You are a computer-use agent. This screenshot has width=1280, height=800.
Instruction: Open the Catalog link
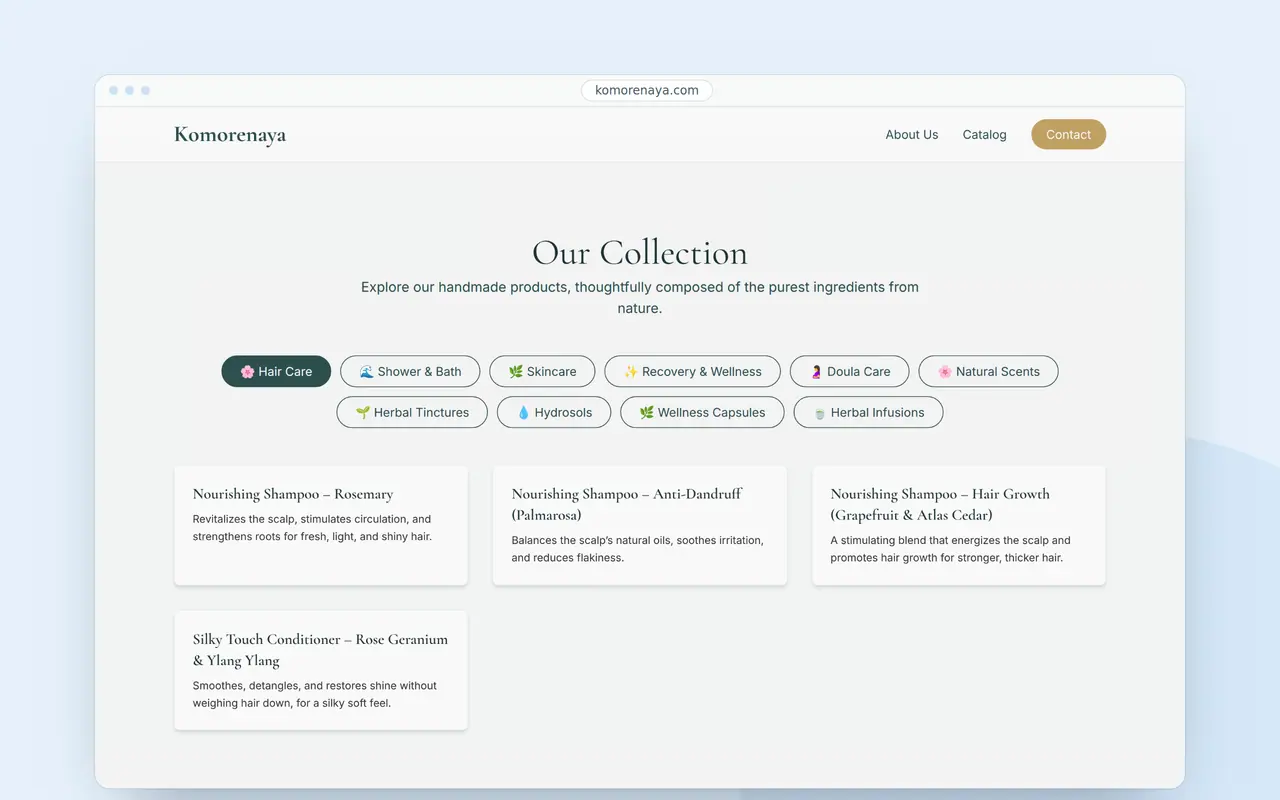tap(985, 134)
